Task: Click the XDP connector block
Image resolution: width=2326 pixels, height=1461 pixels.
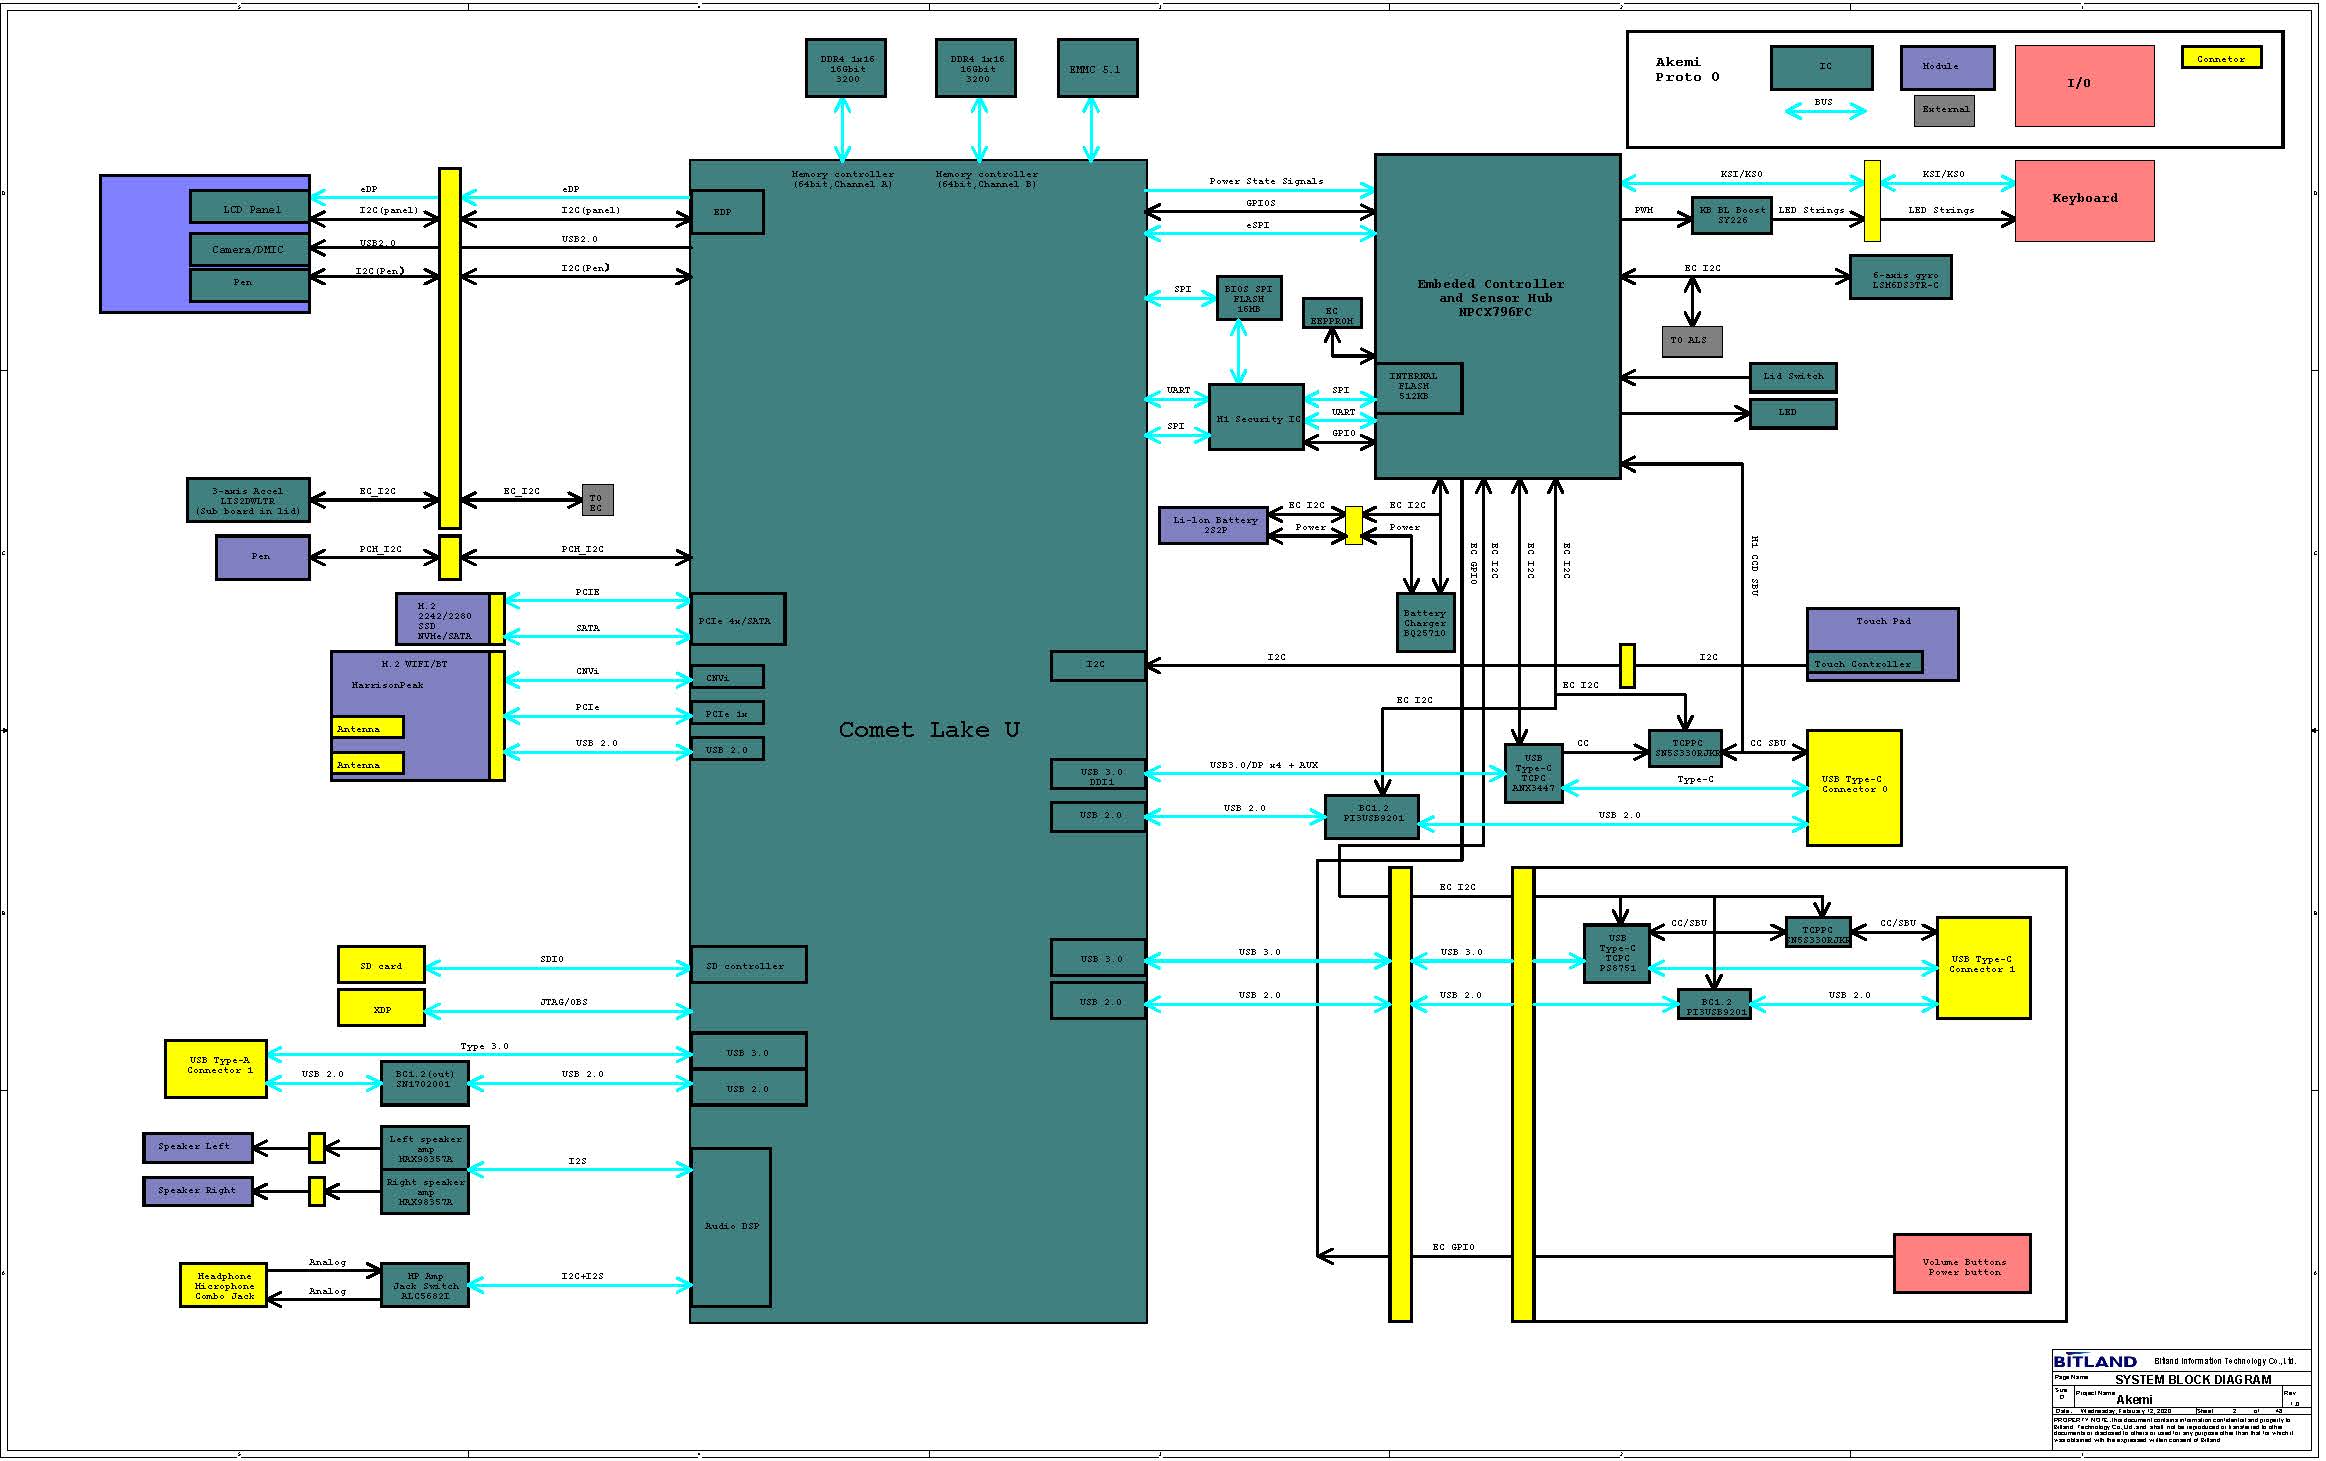Action: pyautogui.click(x=381, y=1008)
